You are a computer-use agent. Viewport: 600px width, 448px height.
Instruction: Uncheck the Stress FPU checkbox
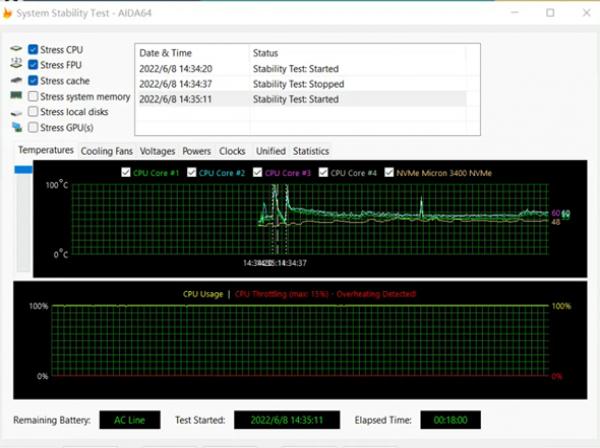point(33,65)
